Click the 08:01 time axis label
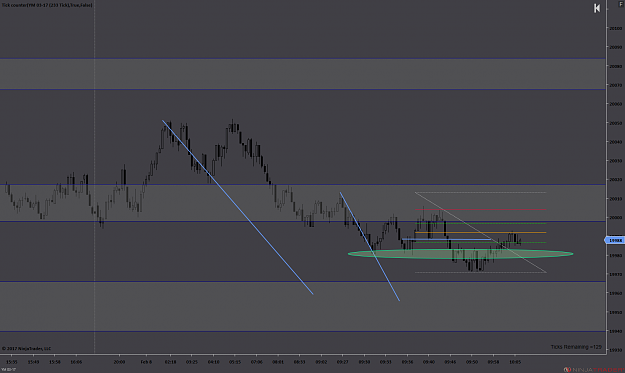The image size is (625, 373). 278,362
